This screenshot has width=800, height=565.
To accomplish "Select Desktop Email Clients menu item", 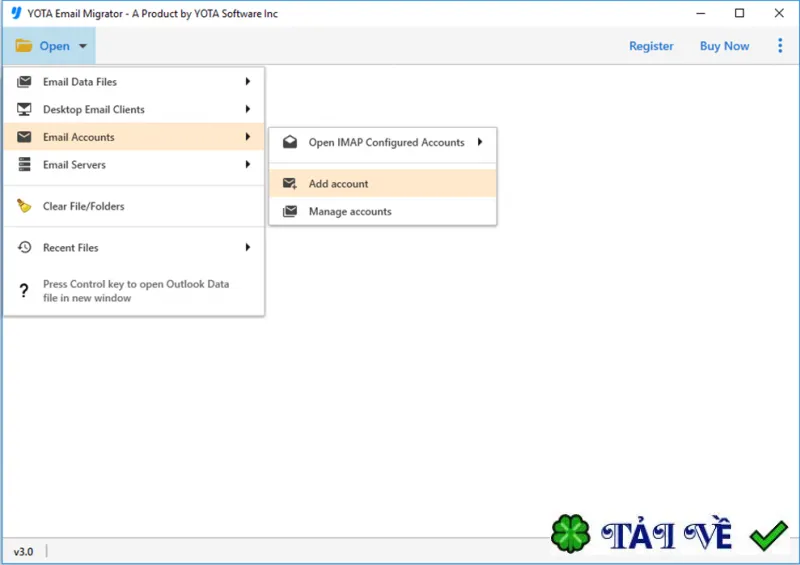I will click(134, 109).
